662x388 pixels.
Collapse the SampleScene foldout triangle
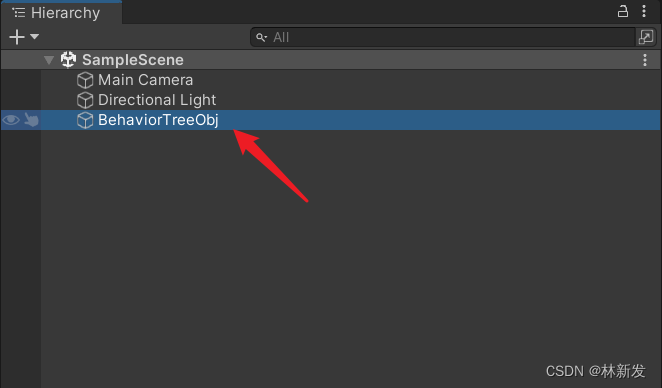(49, 60)
